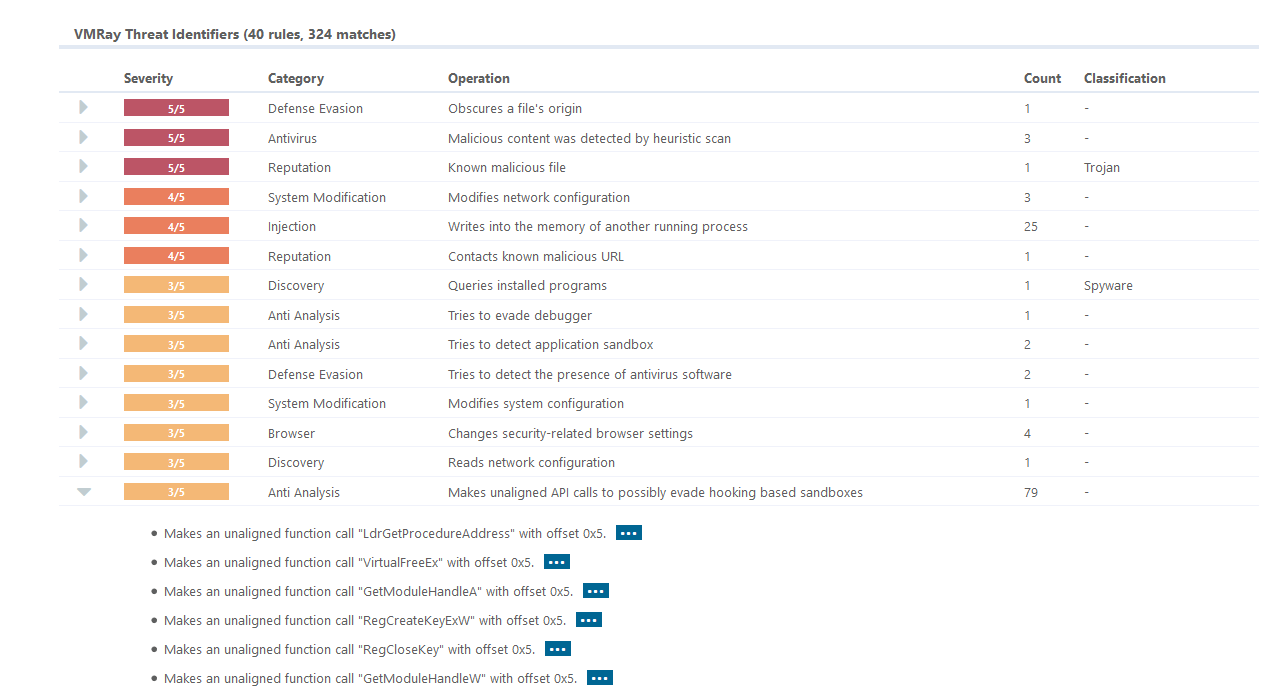The width and height of the screenshot is (1282, 699).
Task: Open details for GetModuleHandleW call
Action: [x=600, y=678]
